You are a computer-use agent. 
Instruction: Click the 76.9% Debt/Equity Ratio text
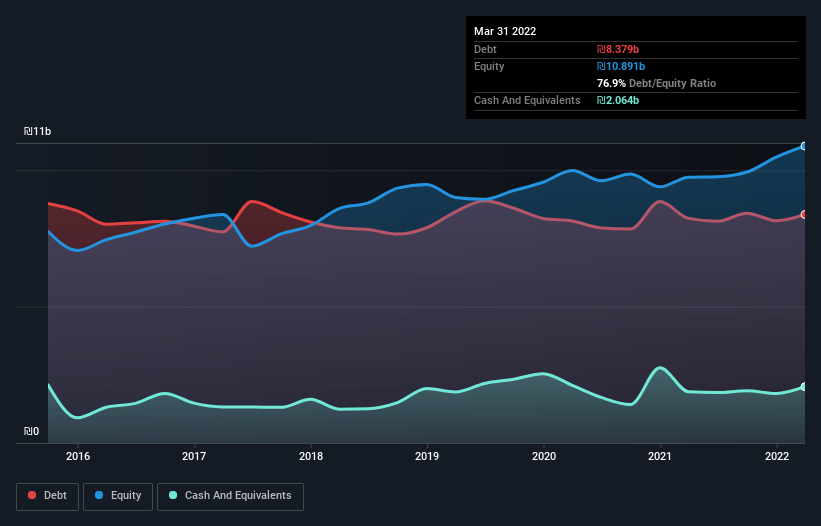pyautogui.click(x=656, y=83)
